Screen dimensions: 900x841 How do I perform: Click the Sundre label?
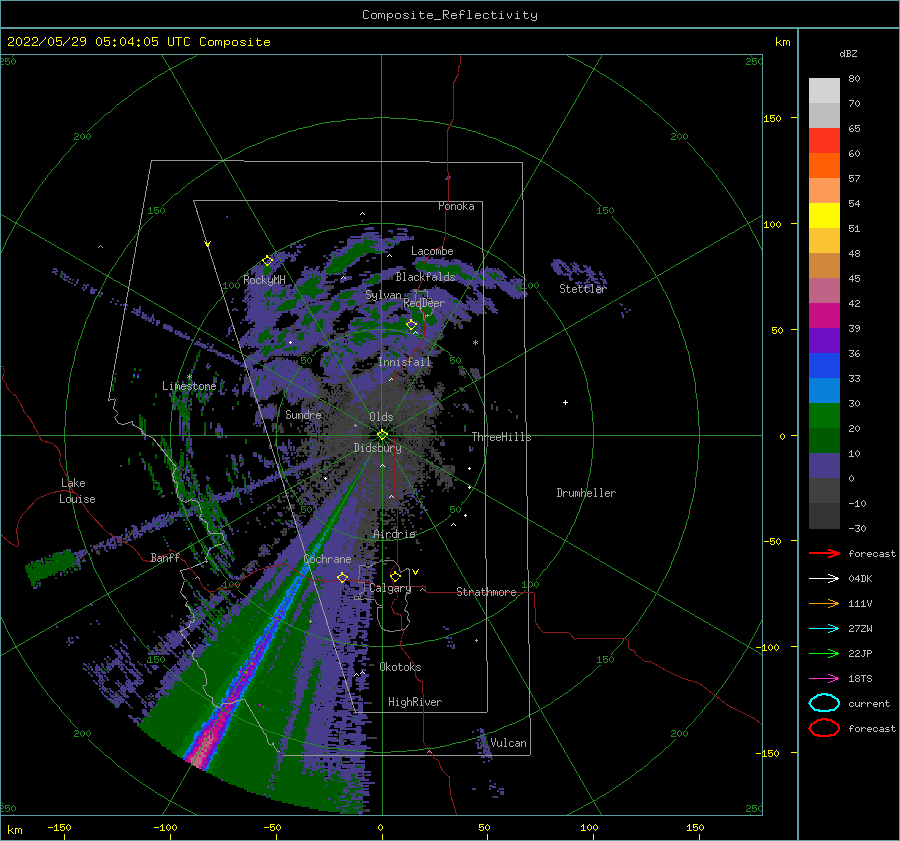303,414
